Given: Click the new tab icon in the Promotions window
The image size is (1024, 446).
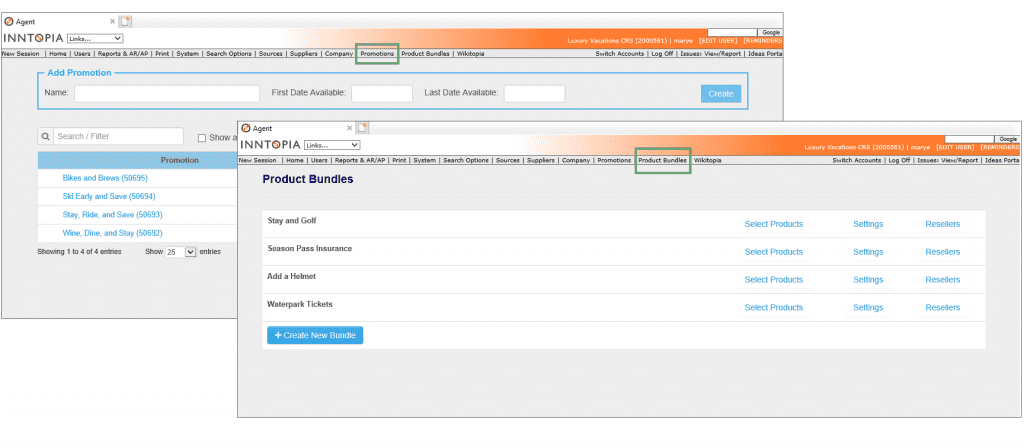Looking at the screenshot, I should pos(126,21).
